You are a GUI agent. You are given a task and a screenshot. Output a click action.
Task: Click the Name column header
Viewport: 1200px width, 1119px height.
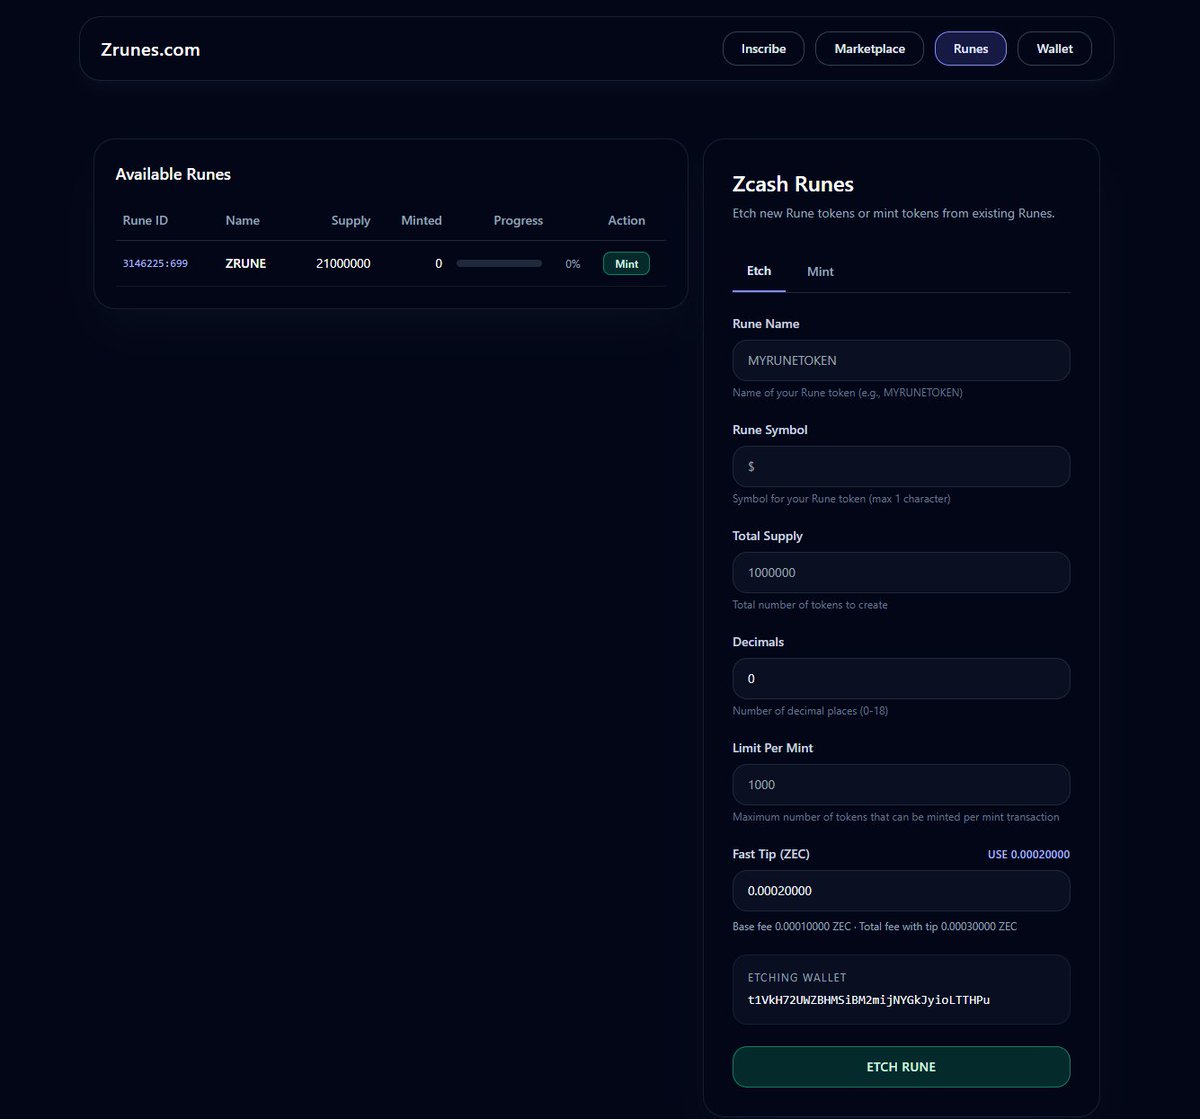point(243,220)
